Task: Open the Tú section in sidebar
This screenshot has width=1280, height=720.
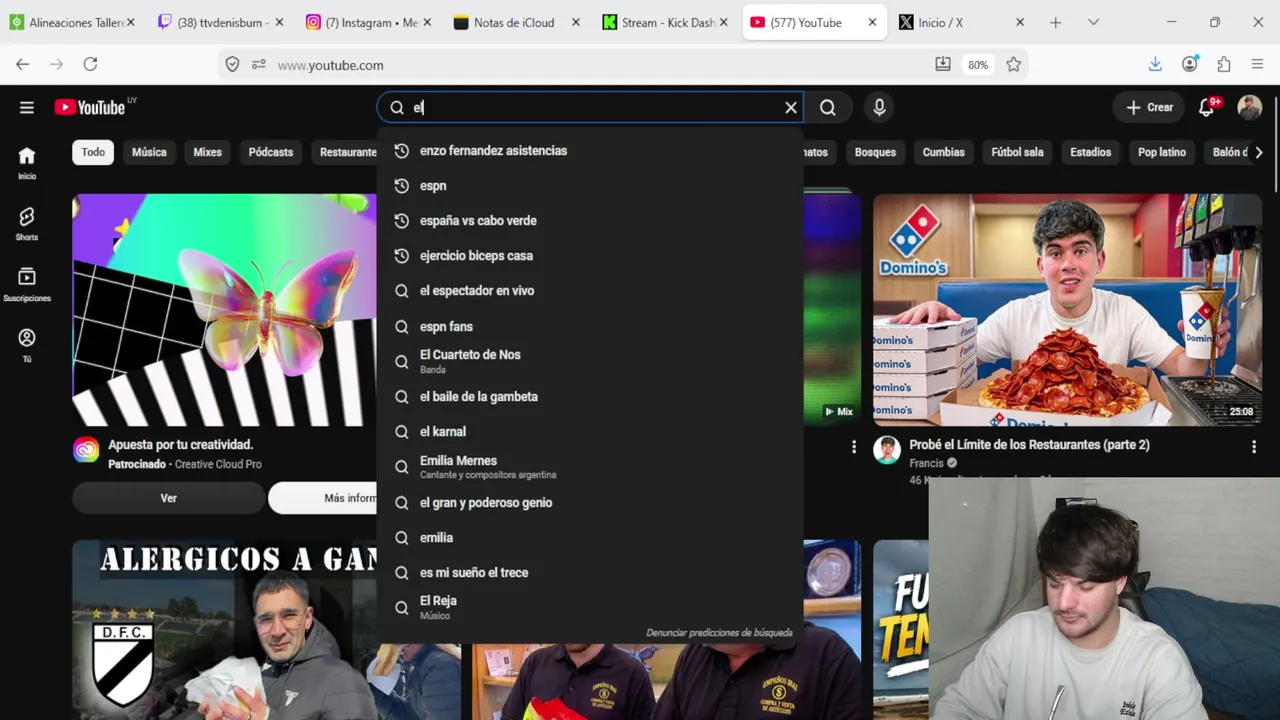Action: [x=27, y=346]
